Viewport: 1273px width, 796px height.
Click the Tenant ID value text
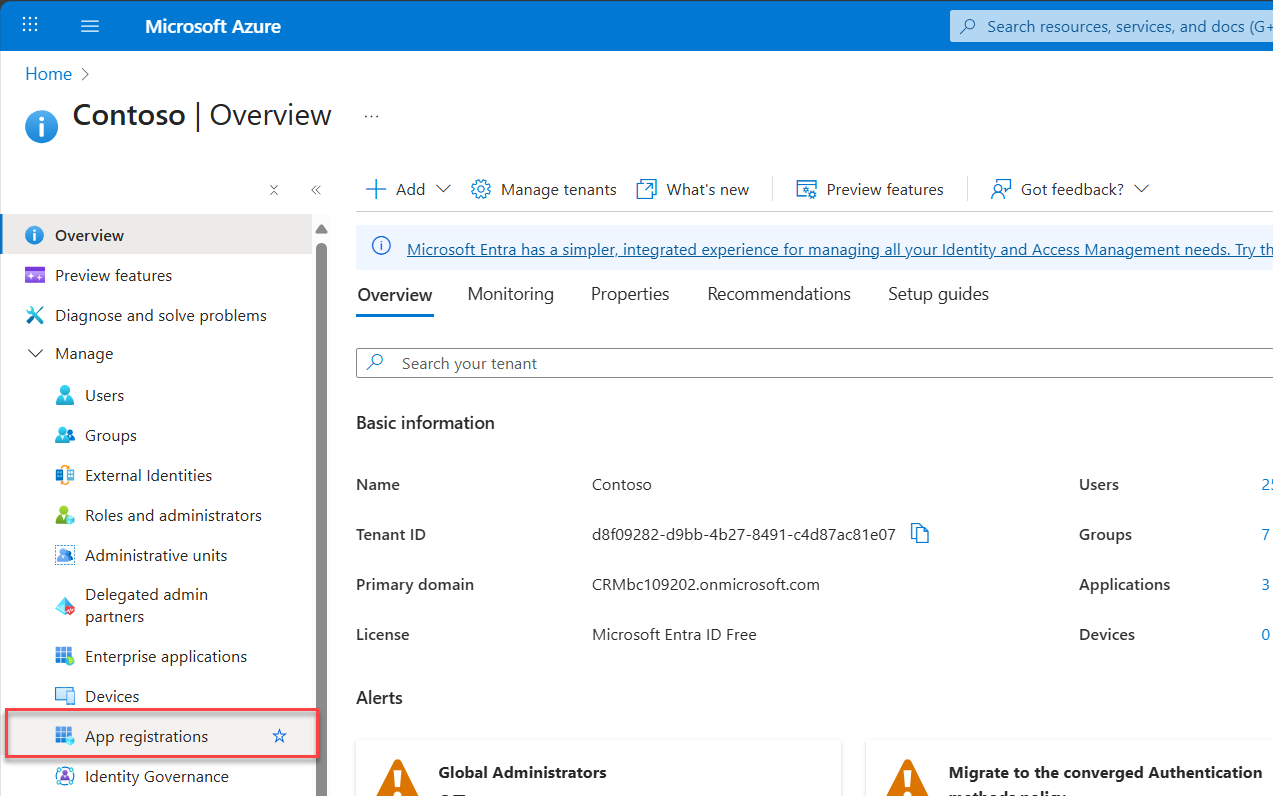click(744, 535)
